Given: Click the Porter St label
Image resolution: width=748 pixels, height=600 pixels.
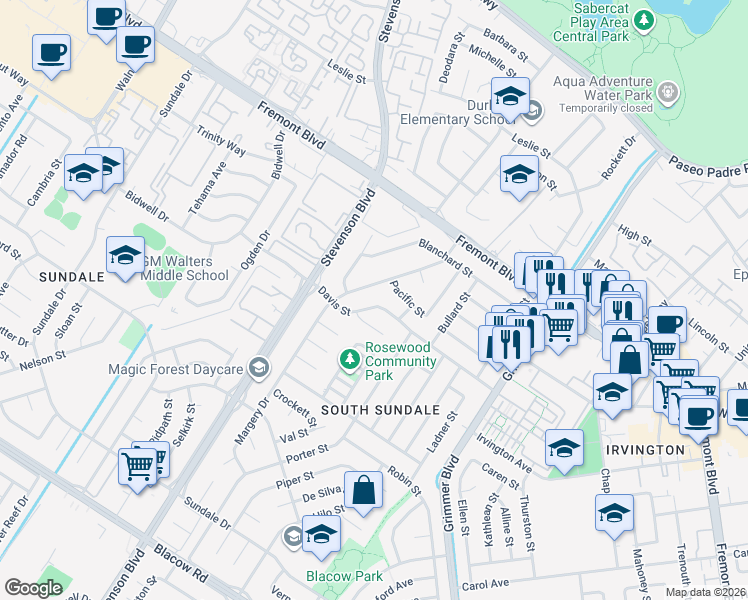Looking at the screenshot, I should (307, 454).
